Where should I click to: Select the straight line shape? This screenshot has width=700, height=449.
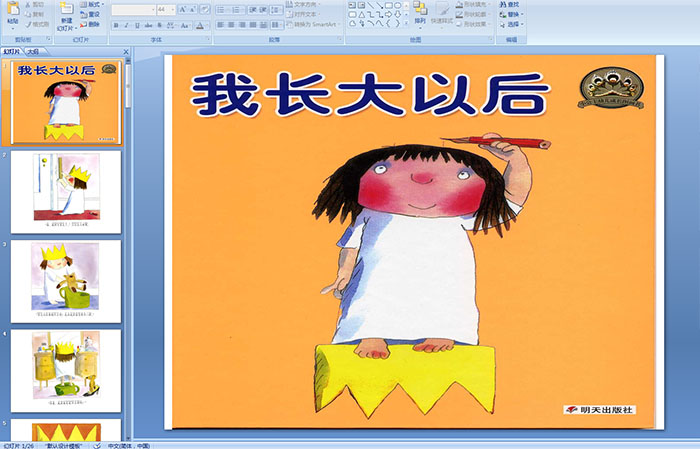coord(371,5)
